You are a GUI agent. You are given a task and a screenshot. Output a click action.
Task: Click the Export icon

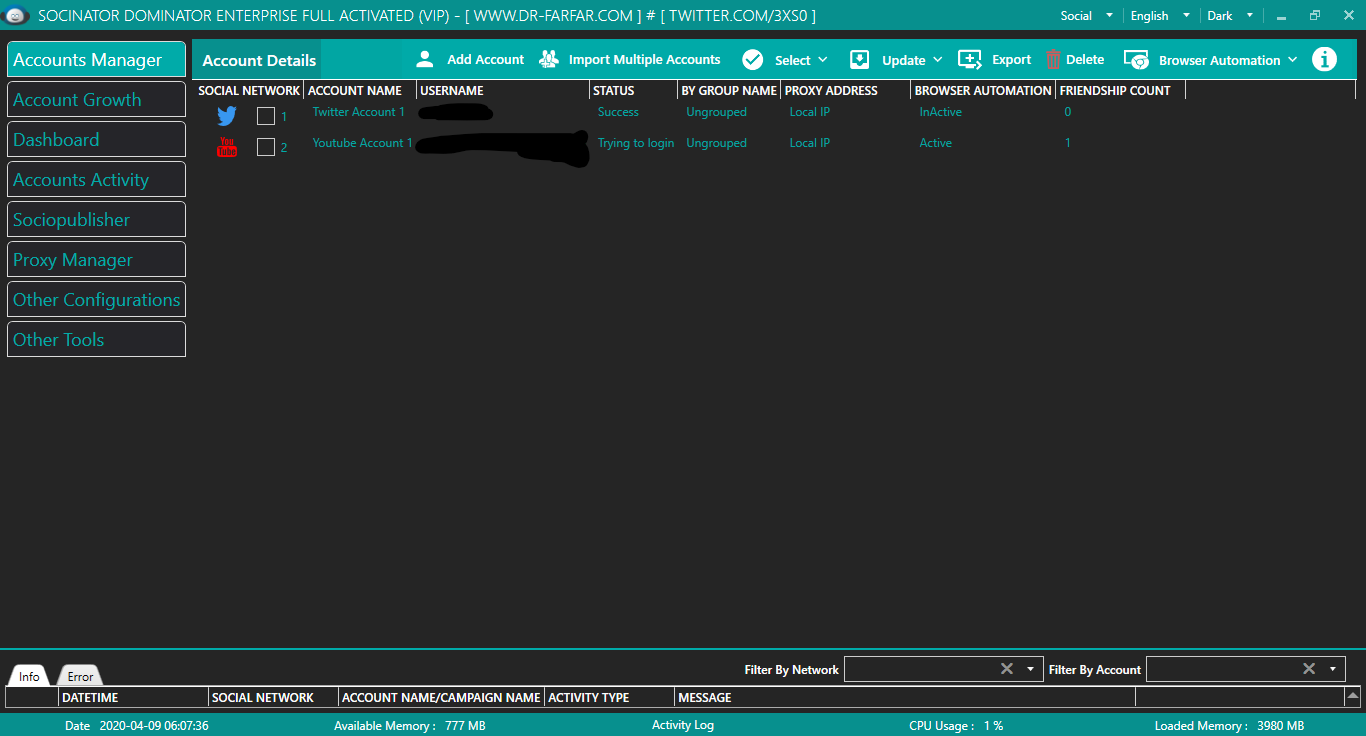[970, 60]
